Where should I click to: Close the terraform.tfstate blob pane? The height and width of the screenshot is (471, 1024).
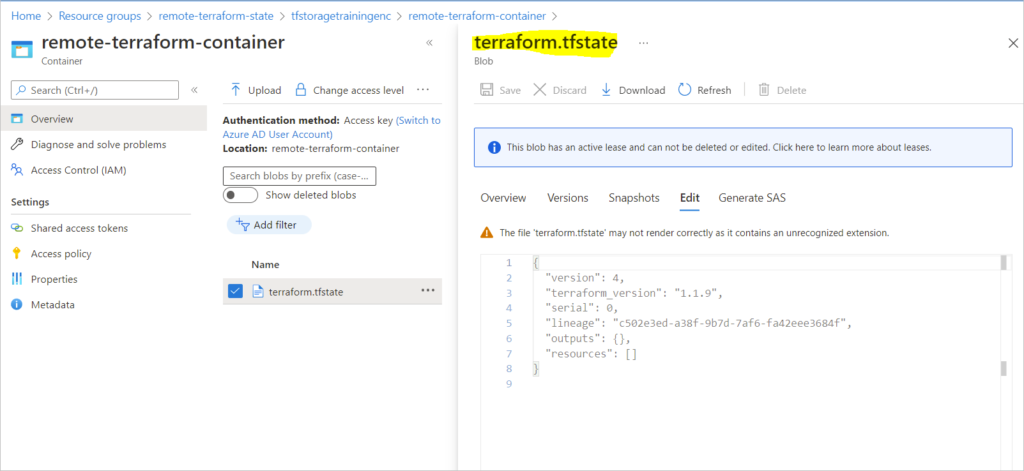1013,43
